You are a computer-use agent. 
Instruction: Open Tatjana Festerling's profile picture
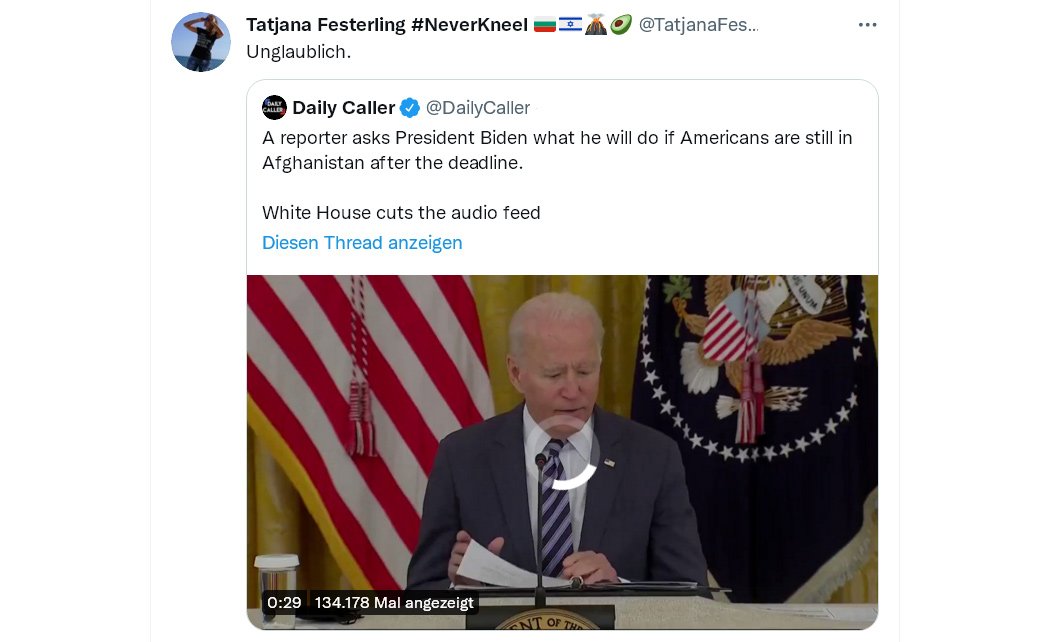click(x=201, y=42)
